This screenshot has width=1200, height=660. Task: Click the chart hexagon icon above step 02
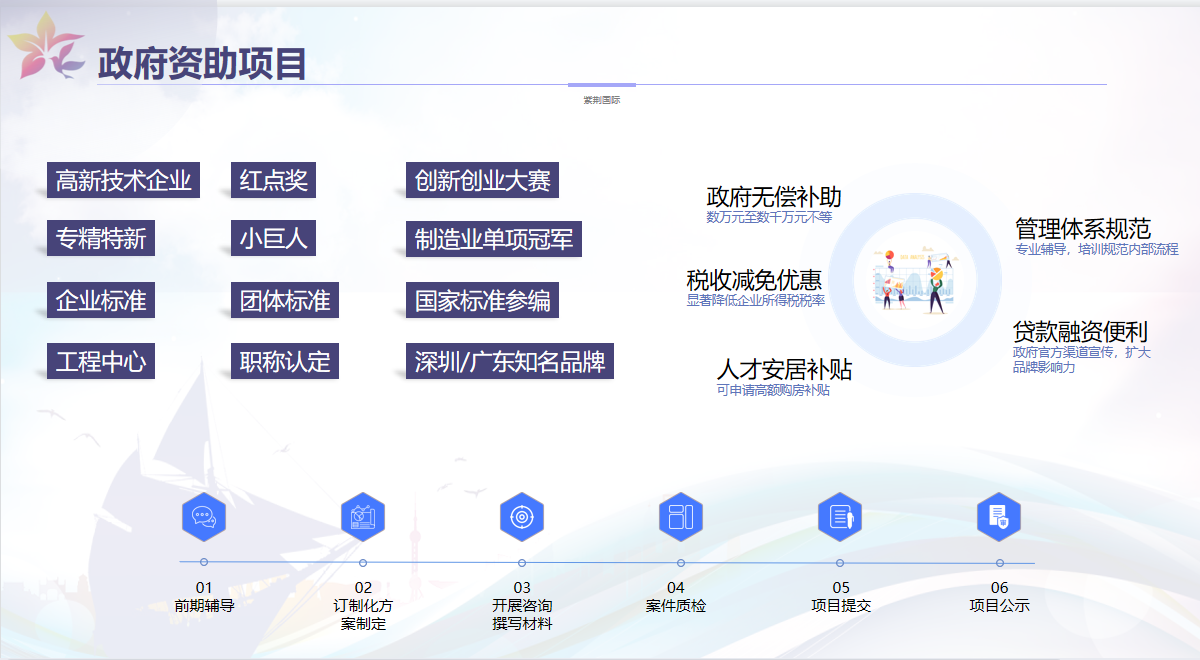coord(362,517)
